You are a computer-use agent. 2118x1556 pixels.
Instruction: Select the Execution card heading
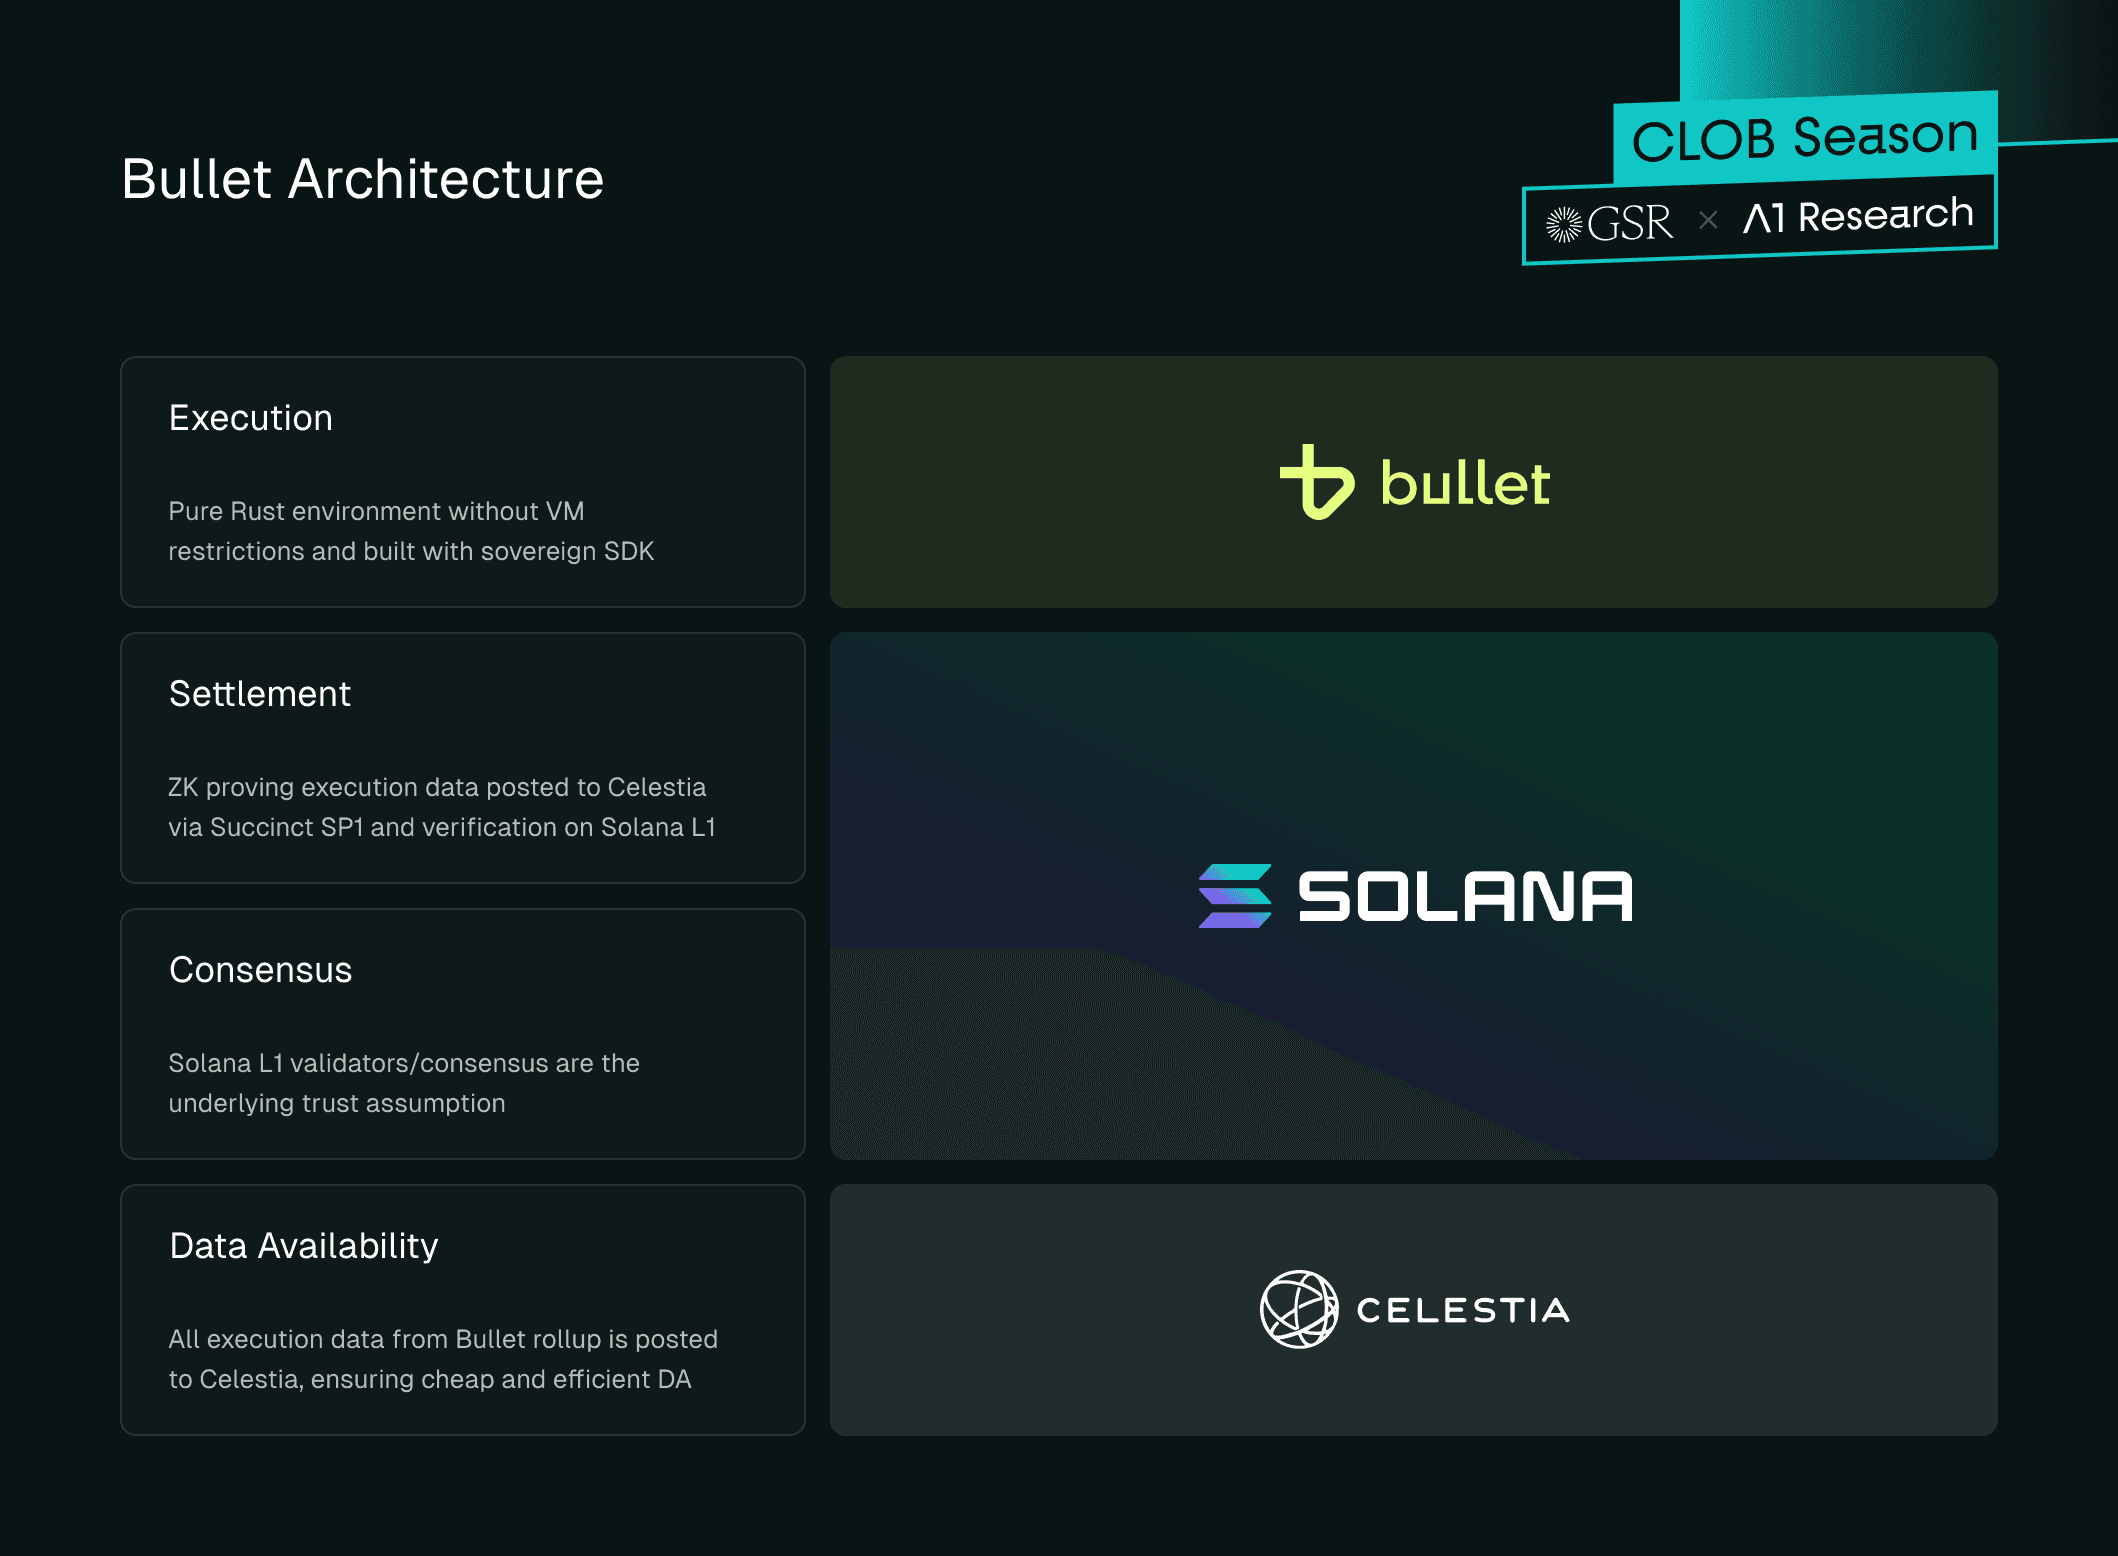click(x=251, y=418)
